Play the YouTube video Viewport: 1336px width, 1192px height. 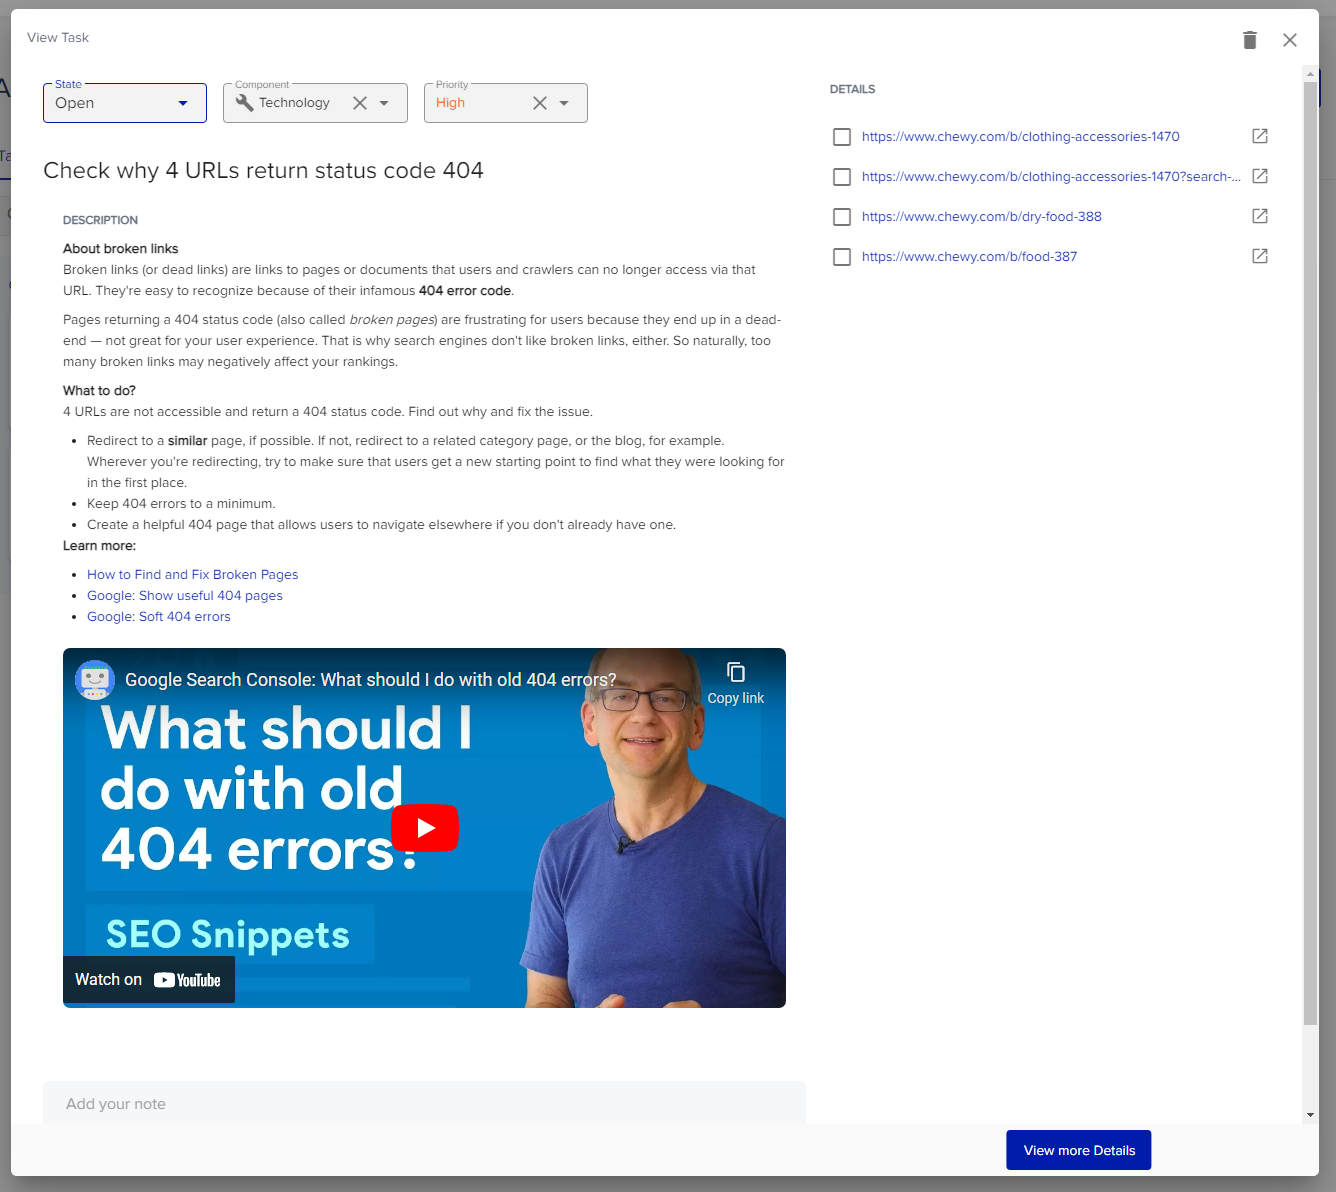(x=425, y=828)
